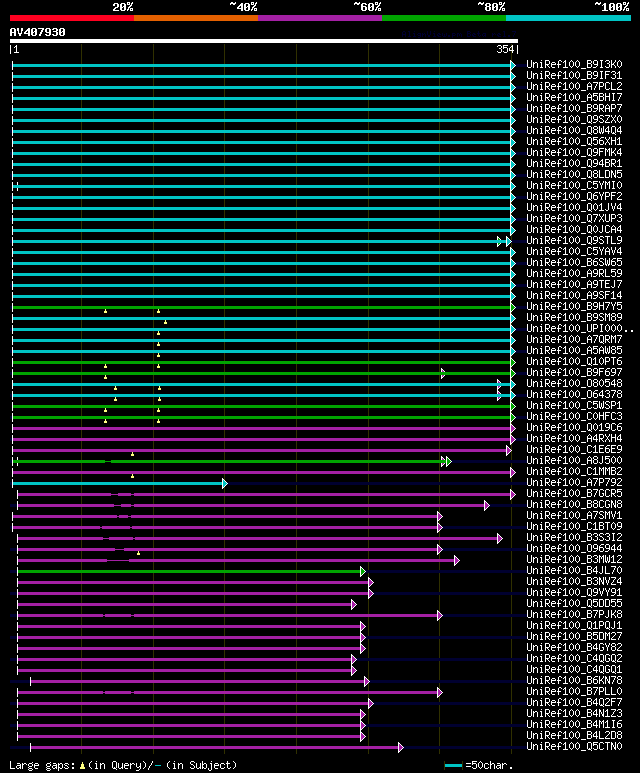The image size is (640, 773).
Task: Click the UniRef100_Q6YPF2 label
Action: coord(574,196)
